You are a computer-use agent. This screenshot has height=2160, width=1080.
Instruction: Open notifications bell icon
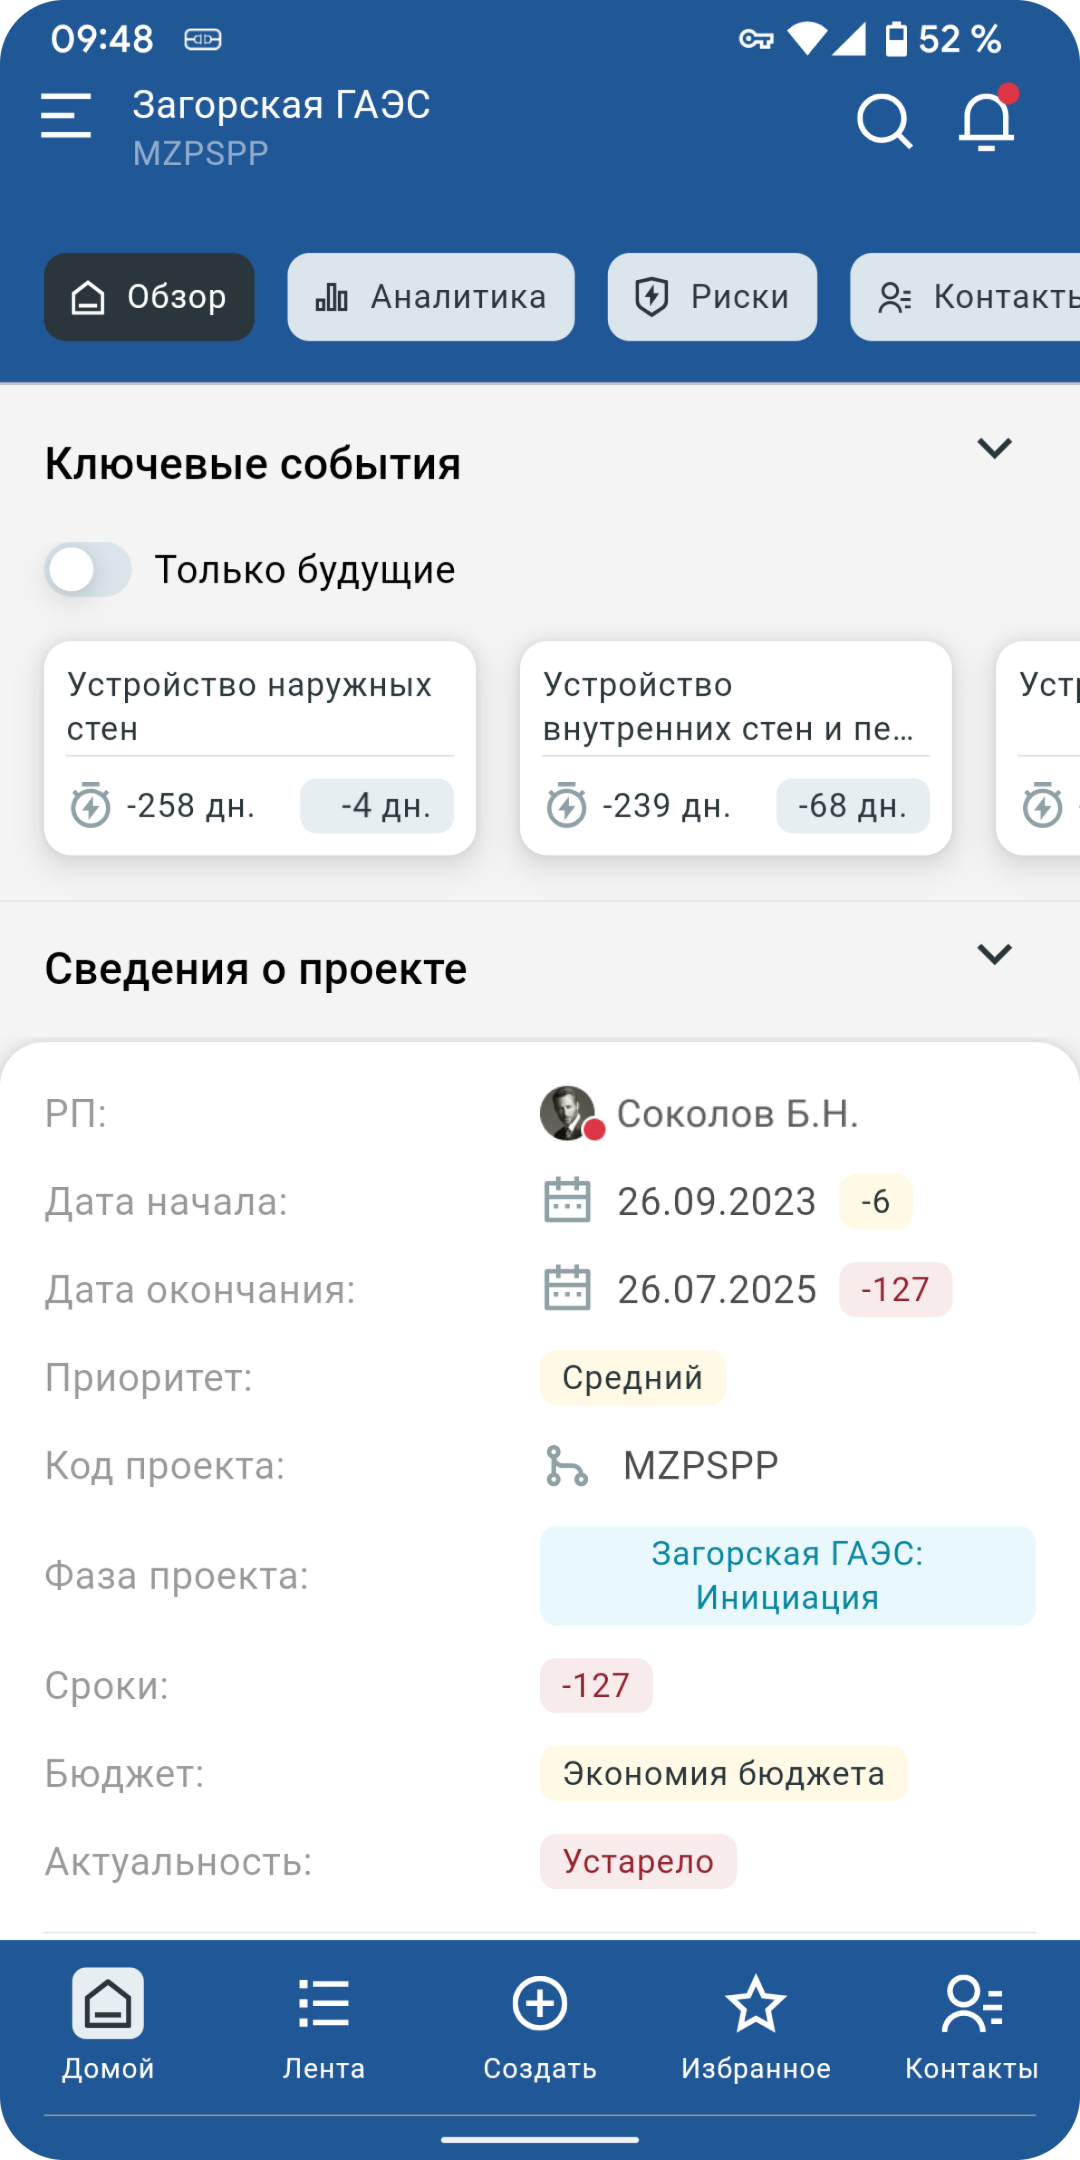point(987,121)
